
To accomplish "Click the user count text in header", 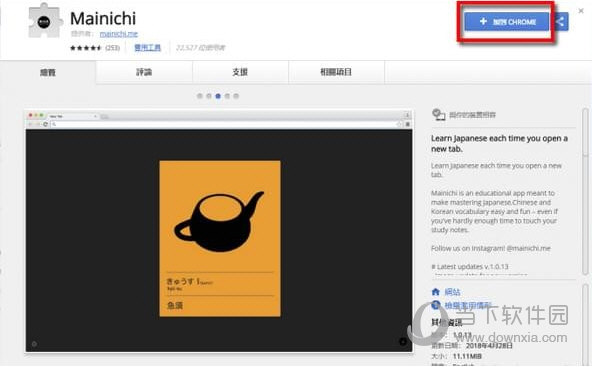I will pyautogui.click(x=200, y=48).
